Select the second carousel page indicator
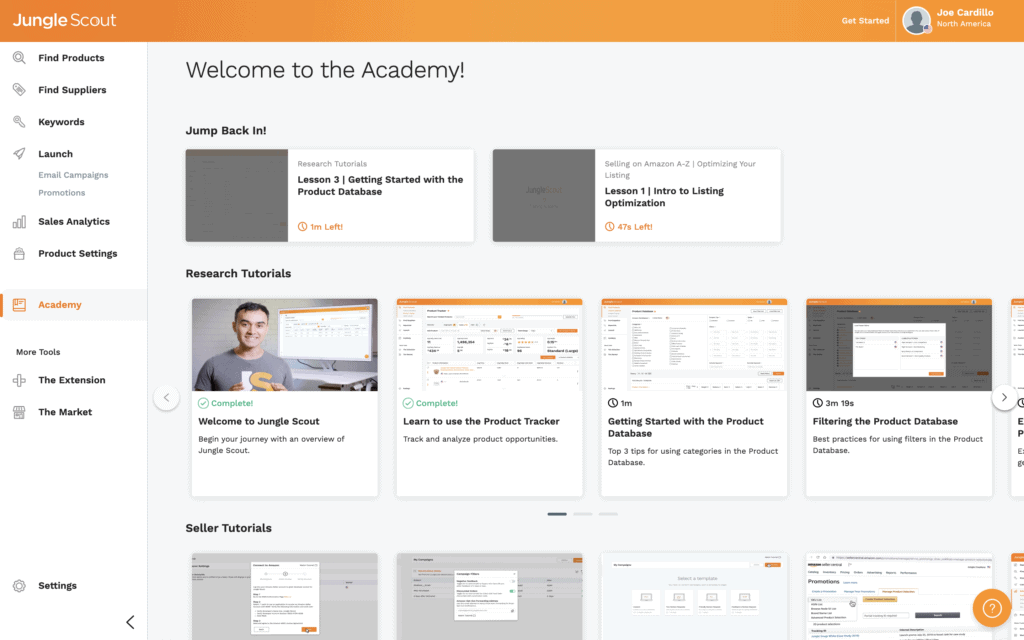This screenshot has width=1024, height=640. [x=583, y=514]
